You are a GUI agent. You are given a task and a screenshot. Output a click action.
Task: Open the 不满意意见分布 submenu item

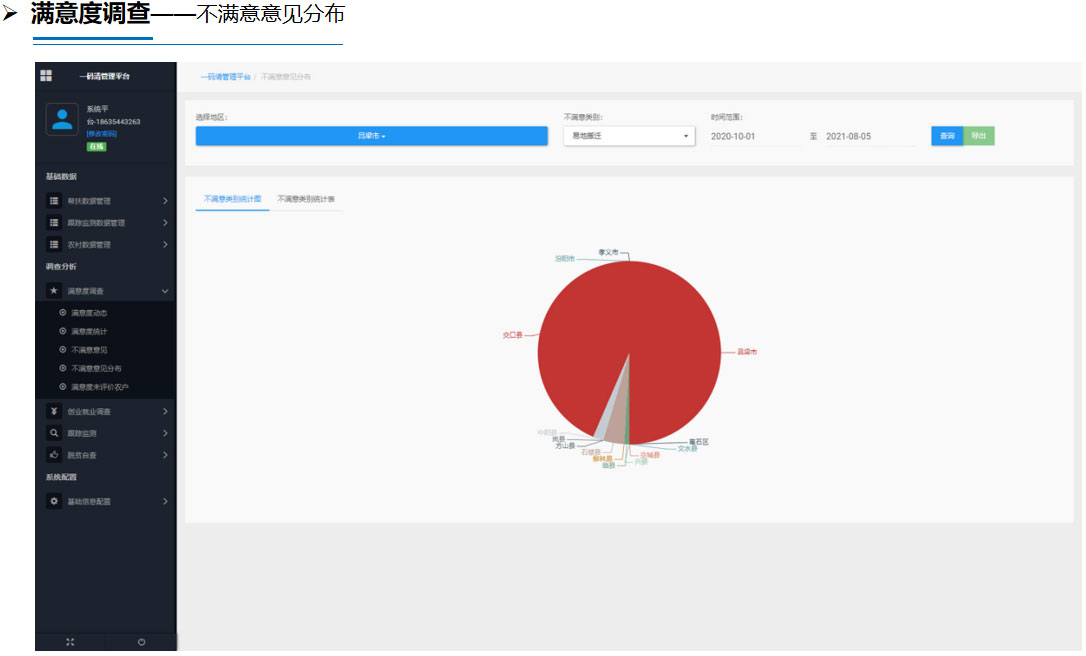[96, 369]
